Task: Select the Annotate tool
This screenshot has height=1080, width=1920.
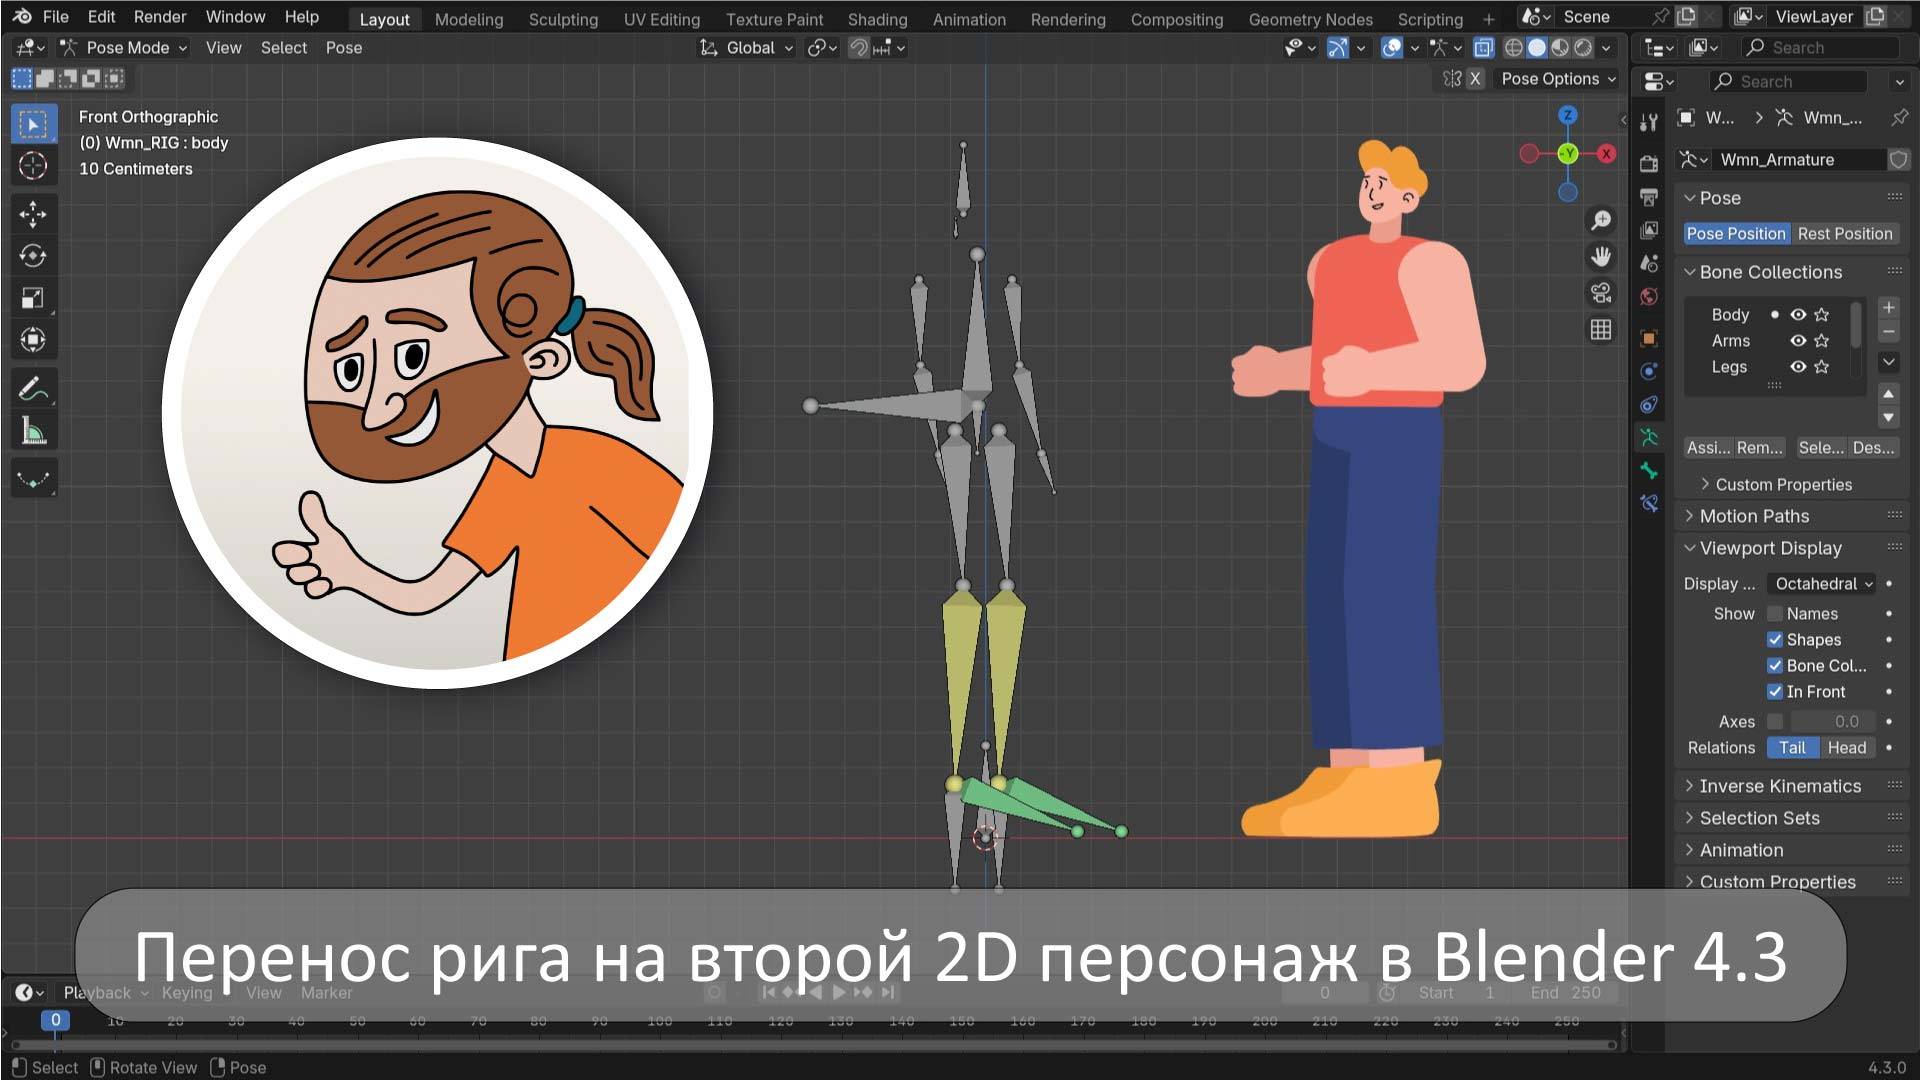Action: click(x=33, y=389)
